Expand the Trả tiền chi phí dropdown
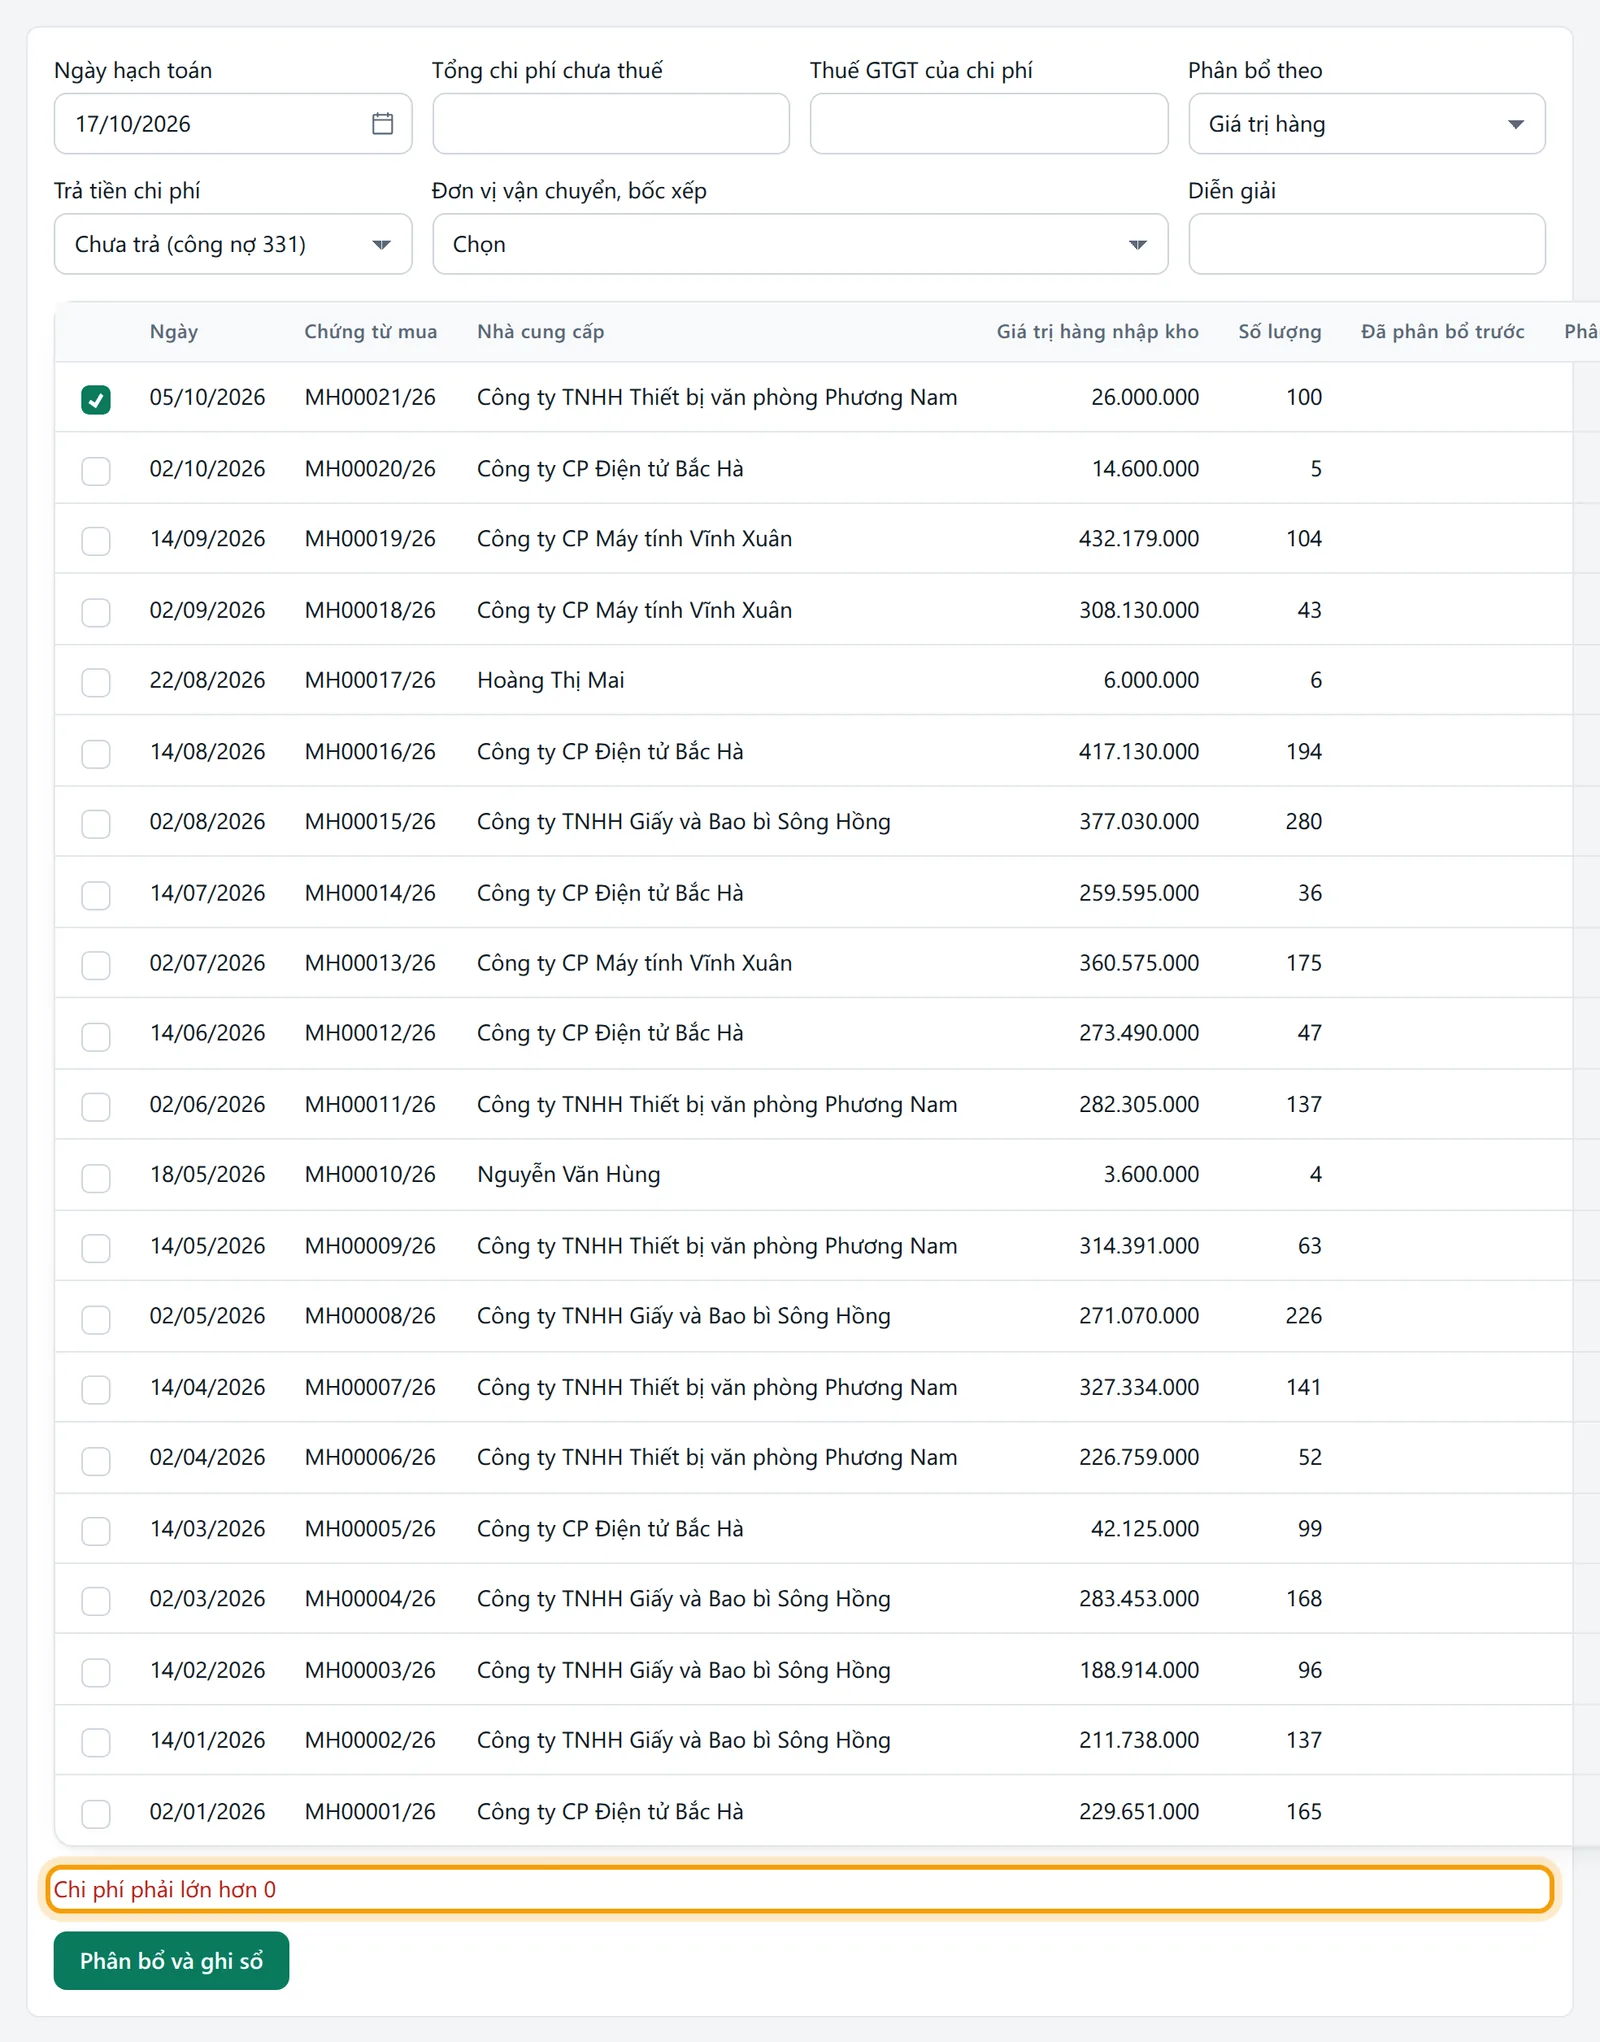This screenshot has height=2042, width=1600. [233, 244]
